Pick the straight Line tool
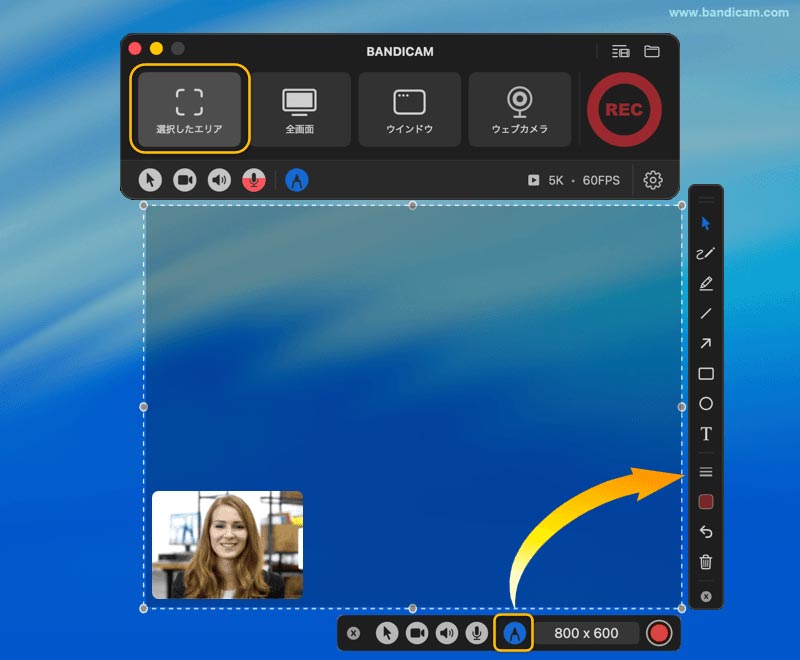The width and height of the screenshot is (800, 660). [706, 314]
